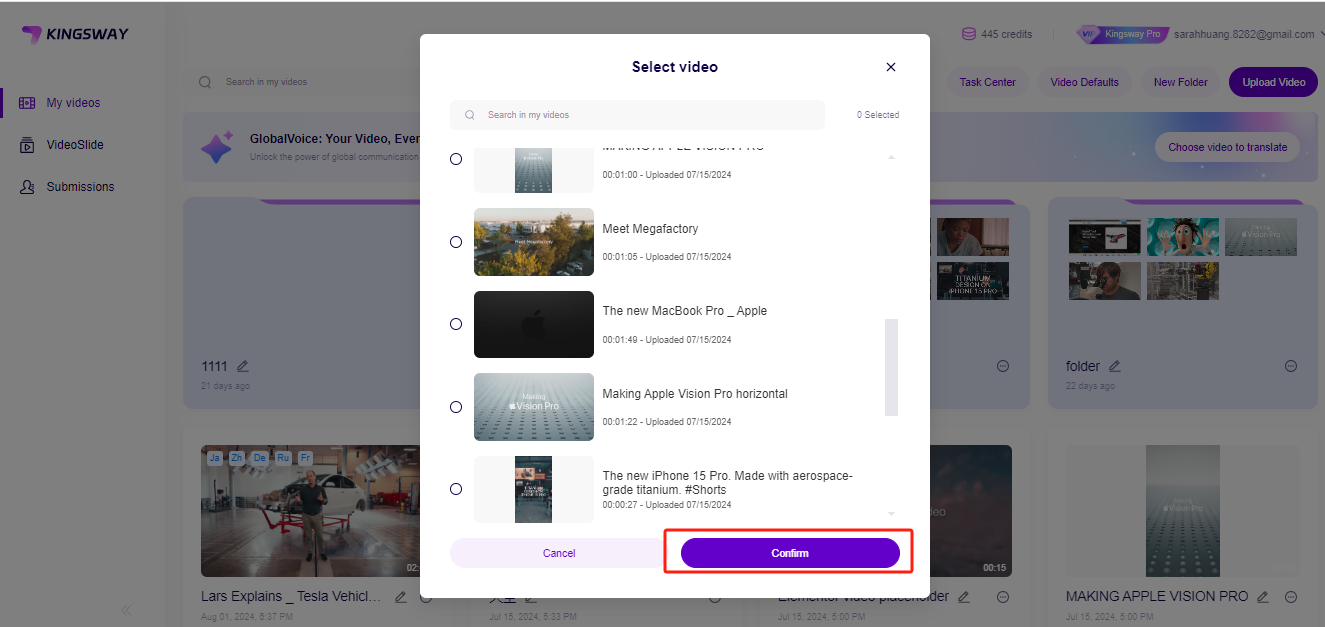This screenshot has width=1325, height=627.
Task: Go to My videos in the sidebar
Action: point(60,103)
